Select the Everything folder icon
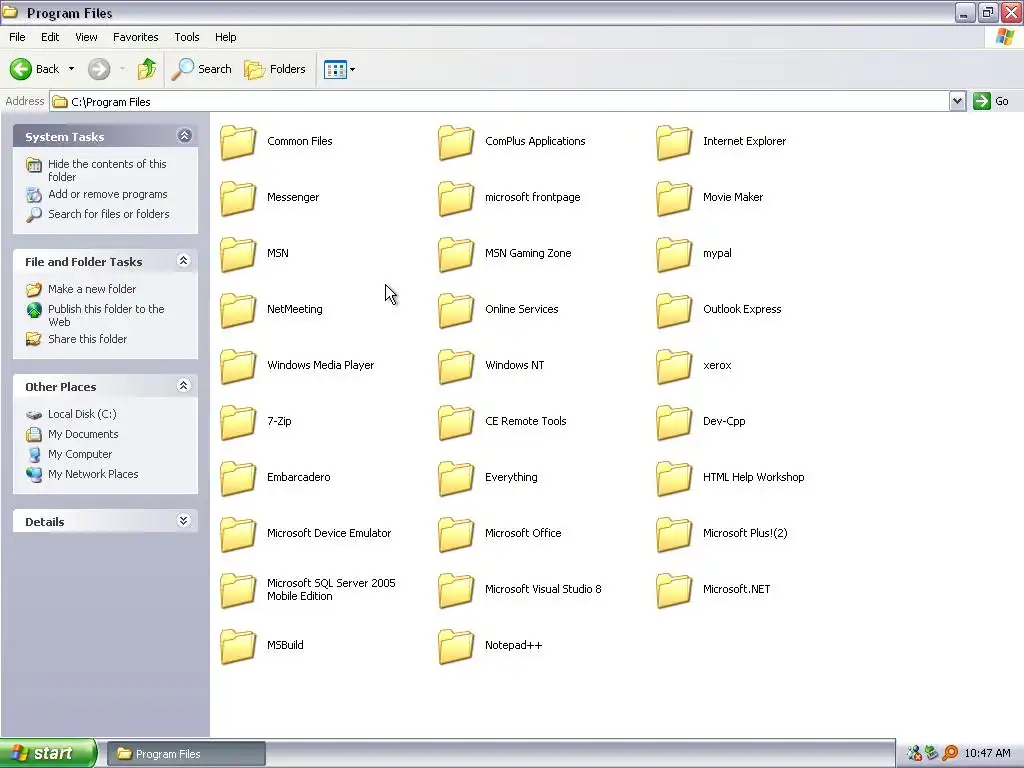Viewport: 1024px width, 768px height. coord(456,478)
